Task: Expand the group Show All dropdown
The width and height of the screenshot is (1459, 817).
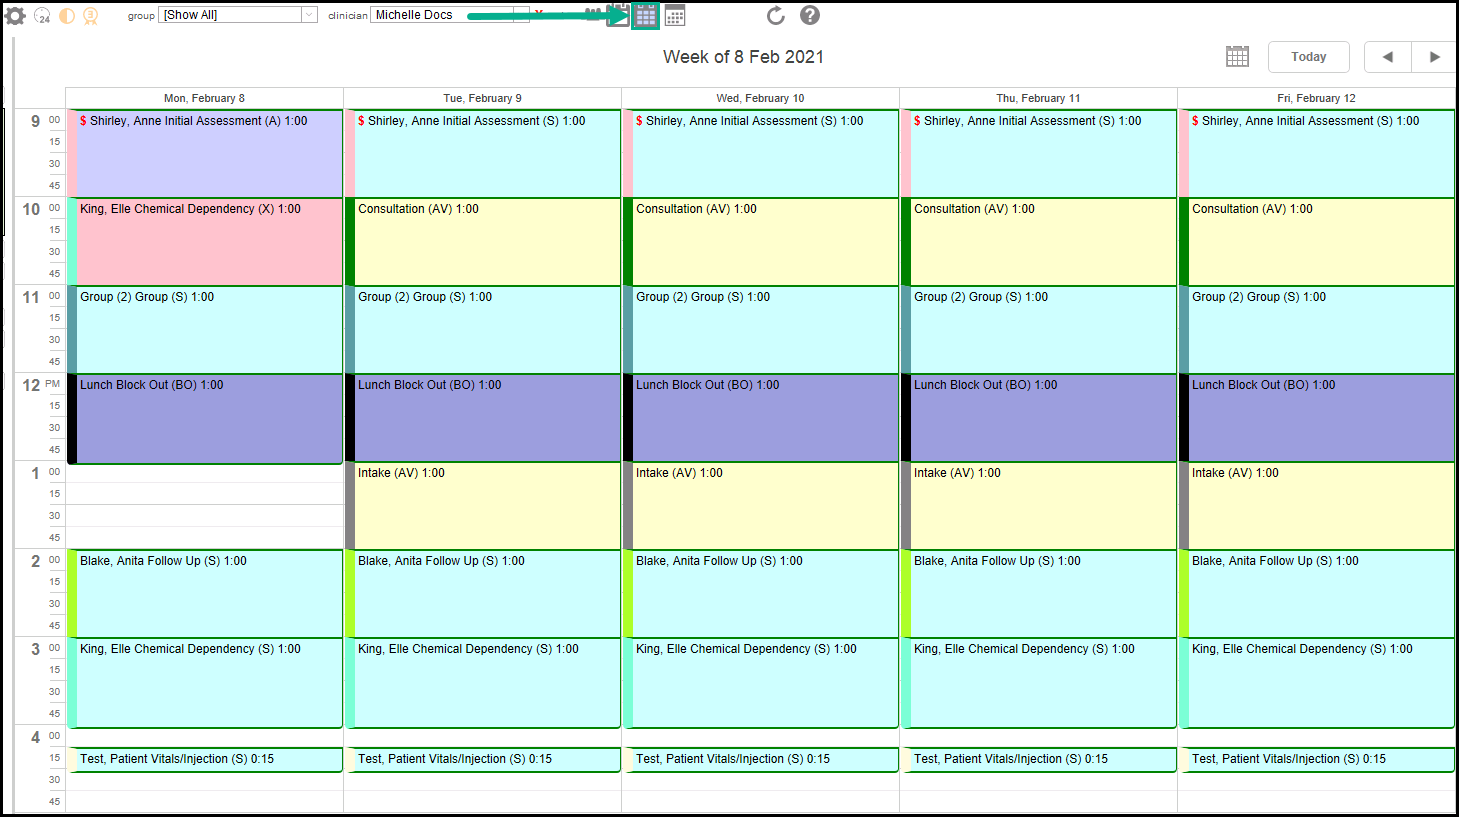Action: tap(309, 15)
